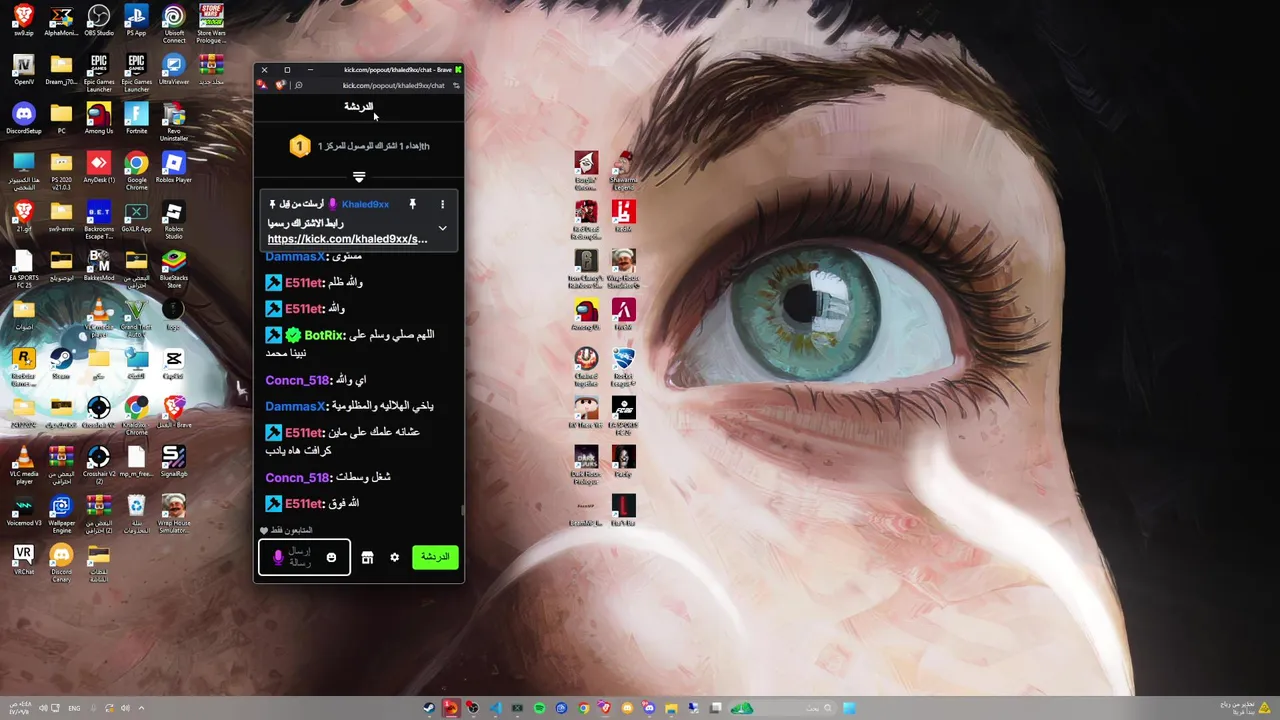Launch the PS App shortcut

point(136,21)
